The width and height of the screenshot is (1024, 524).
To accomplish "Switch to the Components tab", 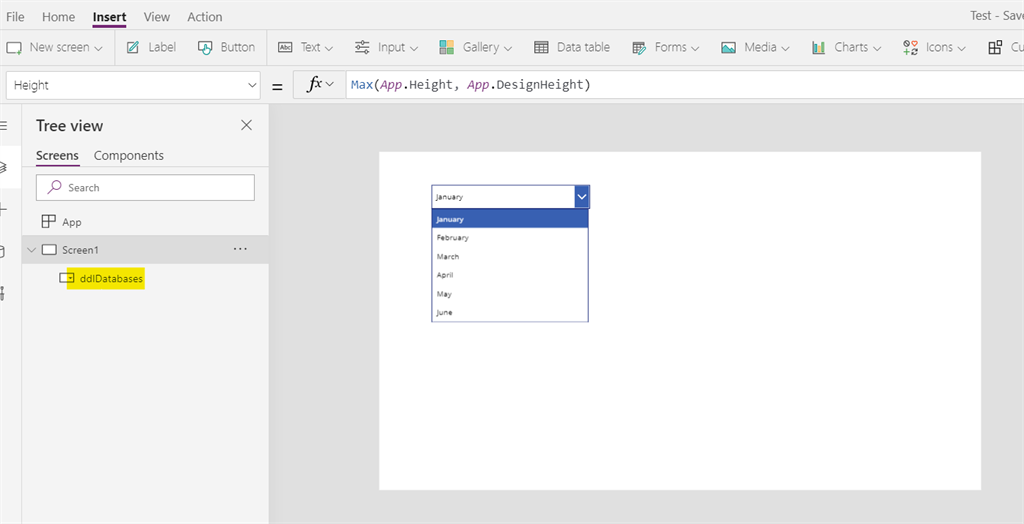I will coord(129,156).
